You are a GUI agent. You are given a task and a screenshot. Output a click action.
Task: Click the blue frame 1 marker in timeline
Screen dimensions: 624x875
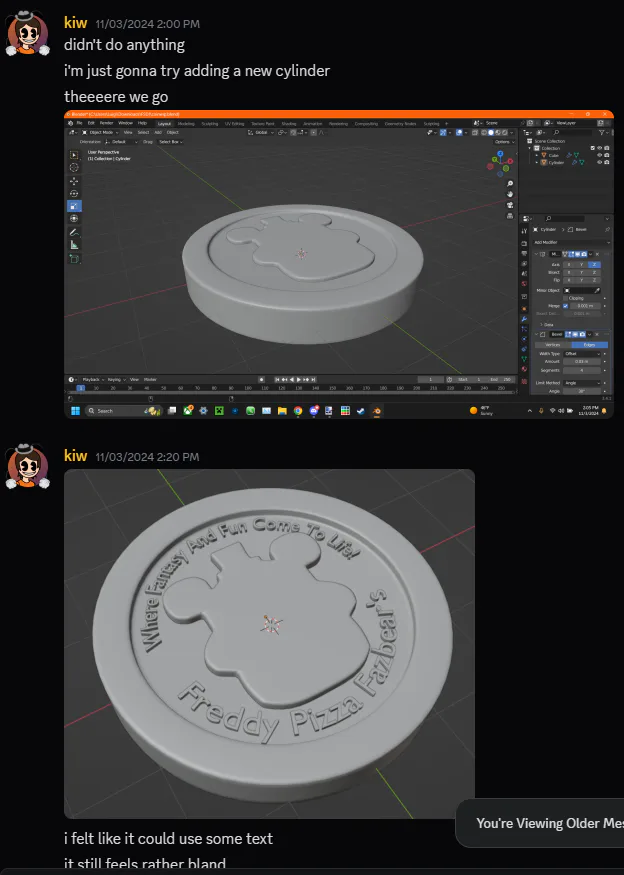(81, 387)
